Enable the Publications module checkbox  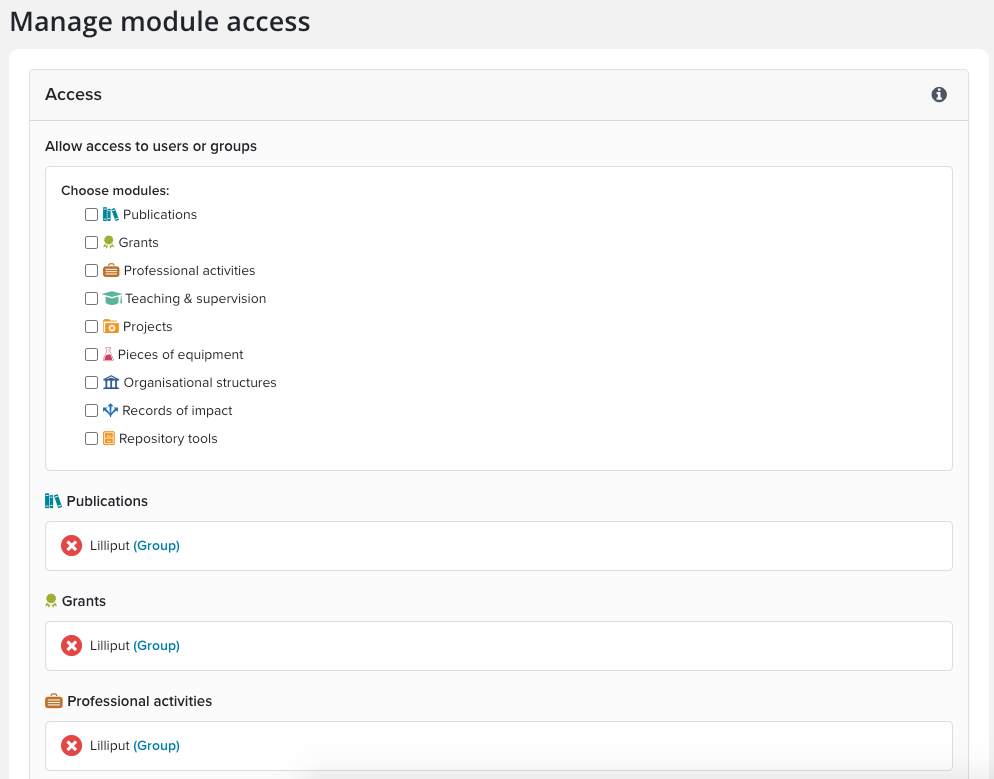(92, 215)
